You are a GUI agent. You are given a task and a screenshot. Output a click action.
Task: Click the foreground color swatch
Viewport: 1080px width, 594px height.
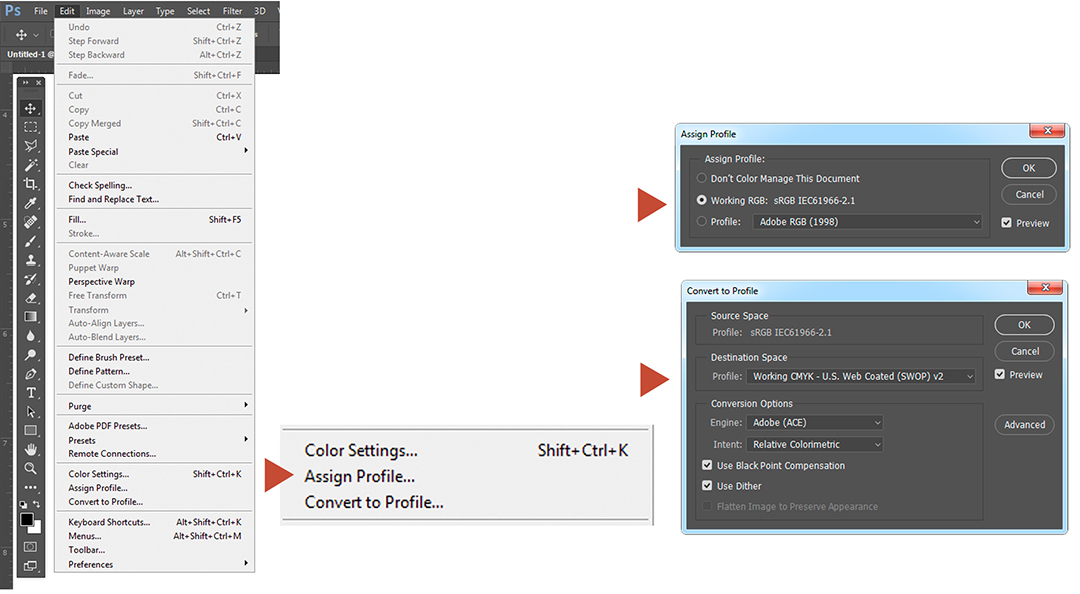click(x=27, y=519)
